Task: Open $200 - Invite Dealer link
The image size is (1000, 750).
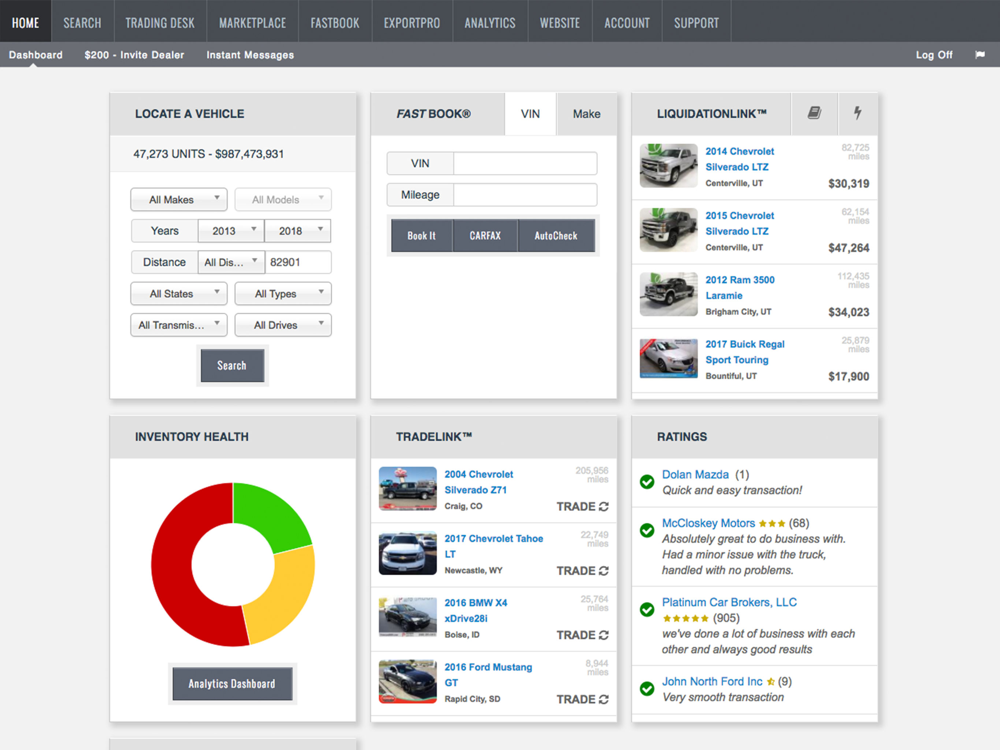Action: pyautogui.click(x=134, y=55)
